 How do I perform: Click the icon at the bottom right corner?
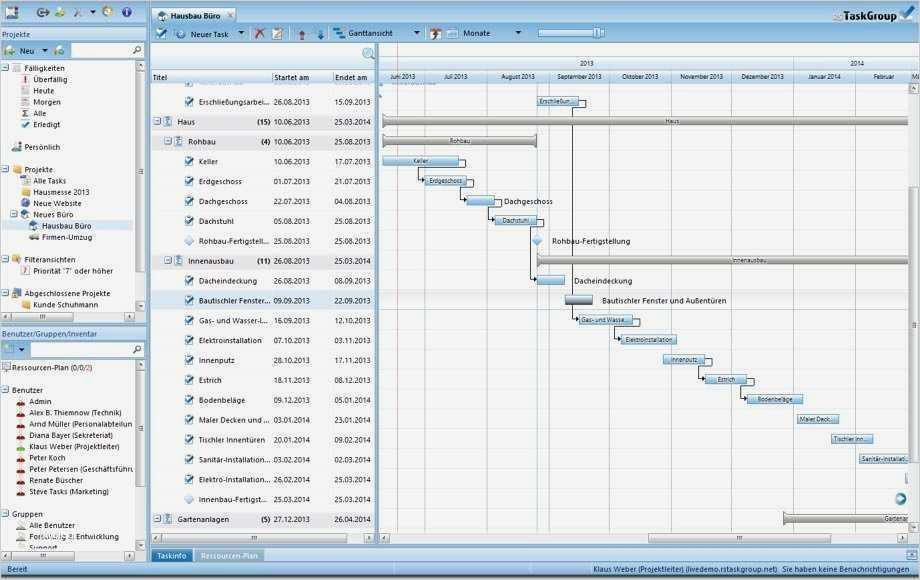tap(911, 555)
